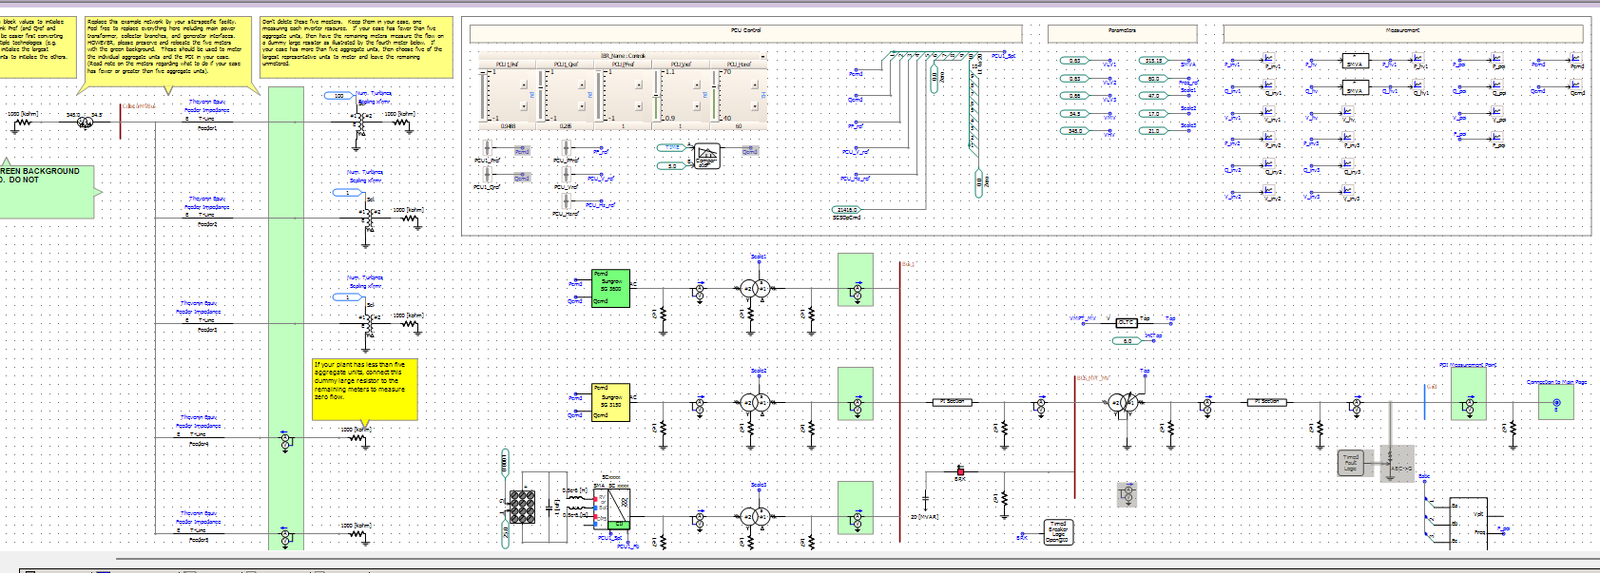The height and width of the screenshot is (573, 1600).
Task: Click the PCU1_Pref increment arrow button
Action: 524,84
